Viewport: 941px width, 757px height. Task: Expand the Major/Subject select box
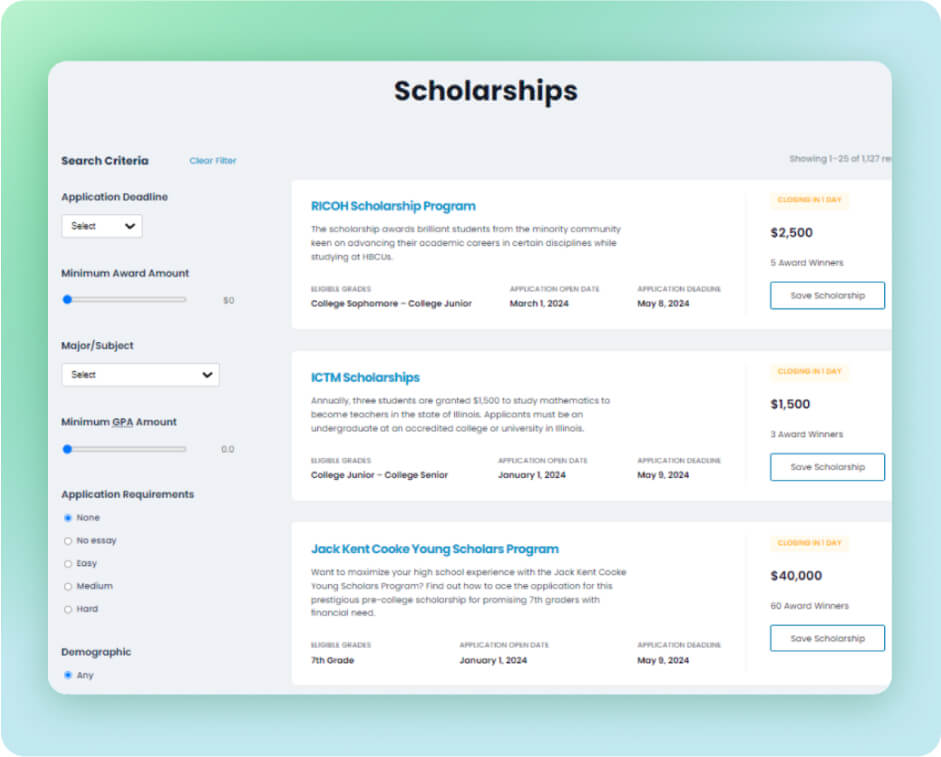click(x=140, y=375)
